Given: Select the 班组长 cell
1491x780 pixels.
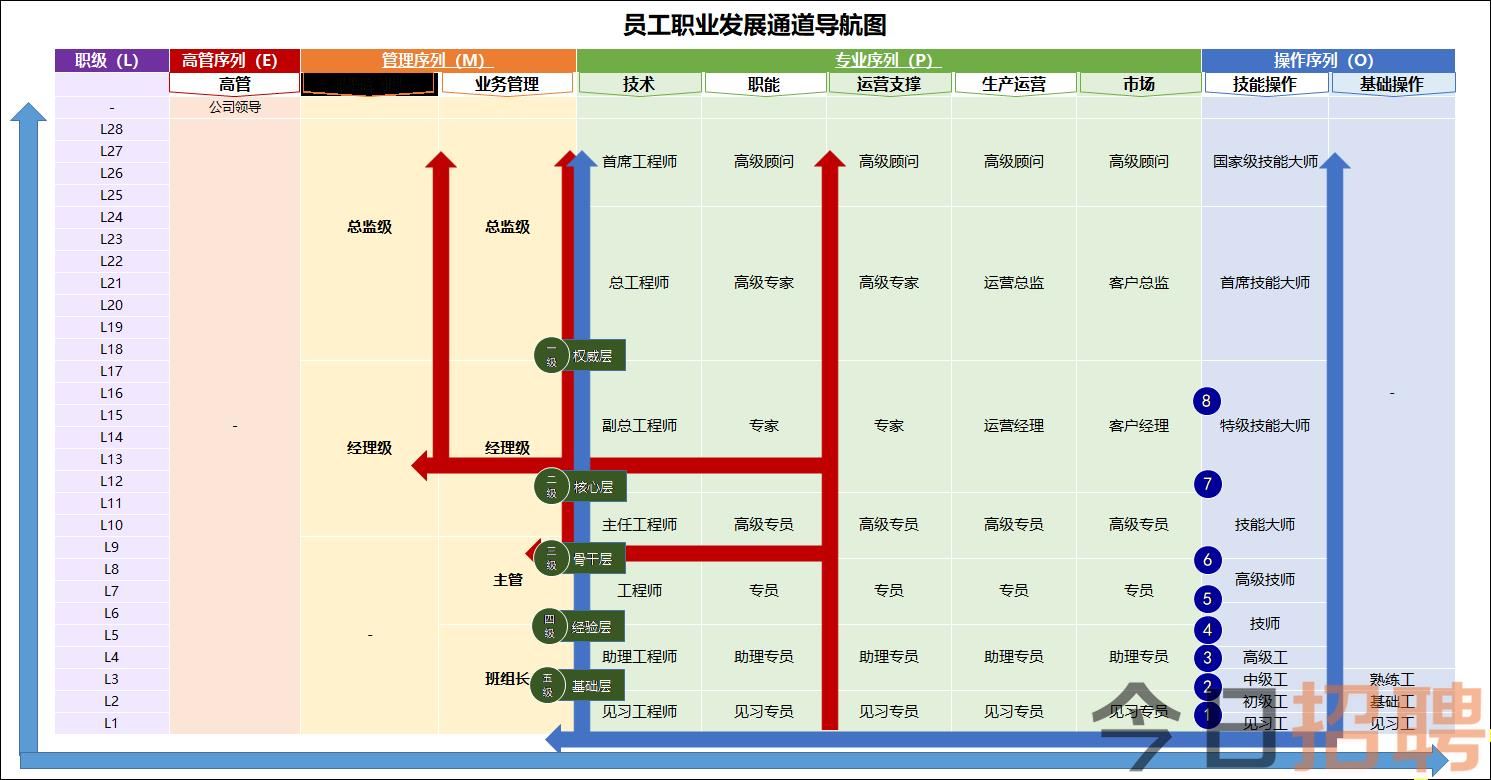Looking at the screenshot, I should [x=507, y=679].
